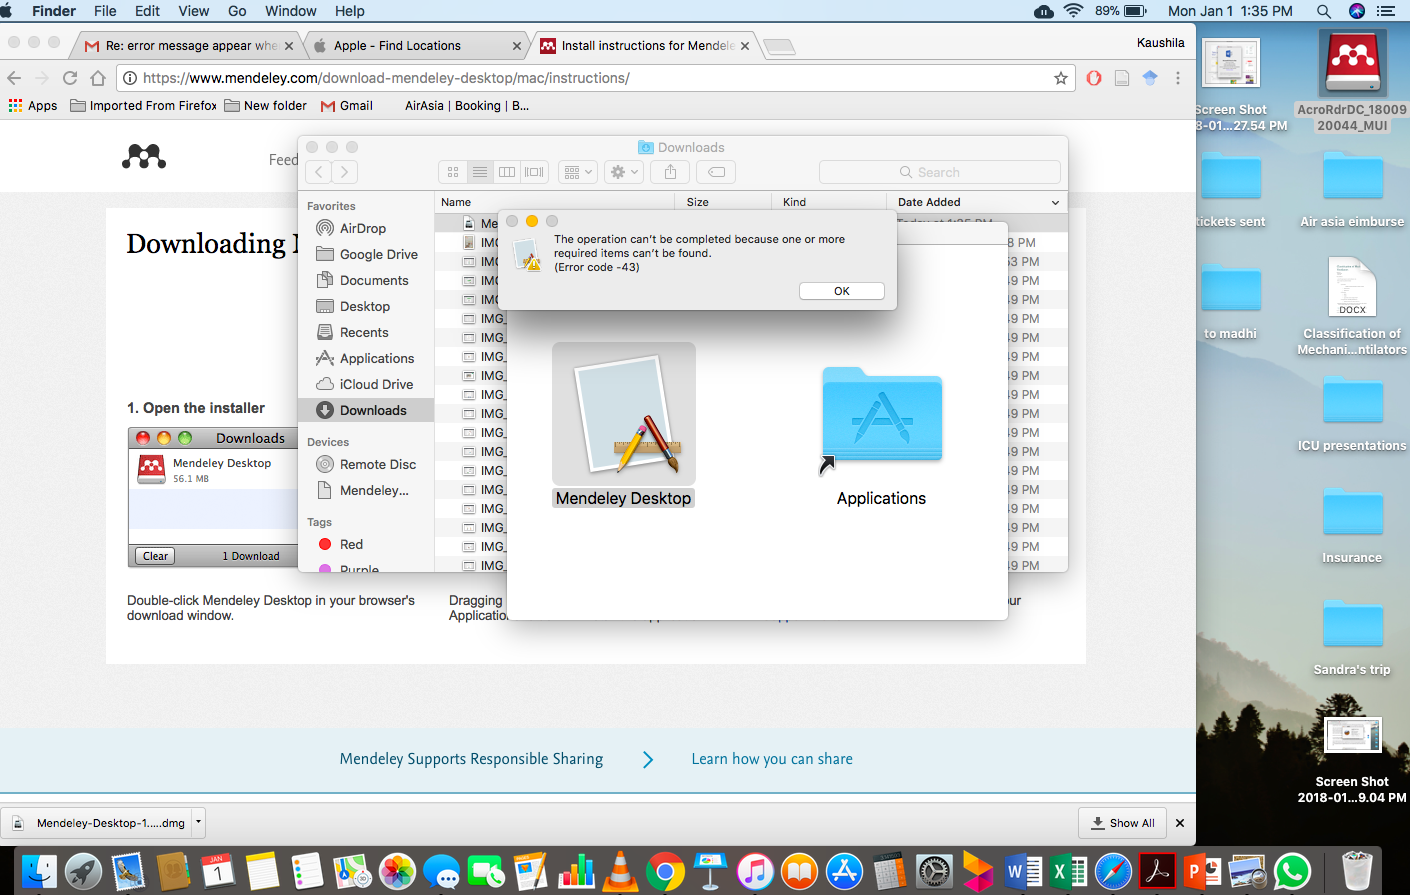Click the Wi-Fi status icon
Viewport: 1410px width, 895px height.
click(x=1073, y=11)
